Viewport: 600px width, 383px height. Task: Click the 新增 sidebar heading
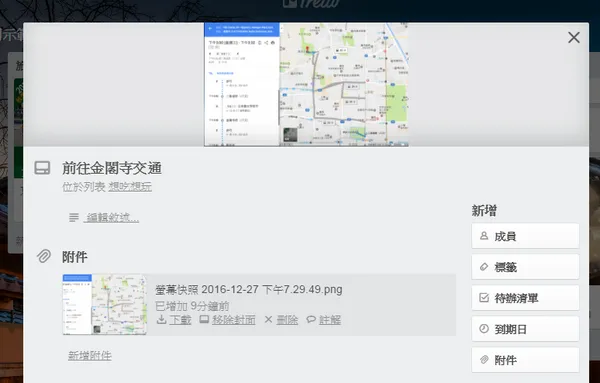(x=484, y=210)
